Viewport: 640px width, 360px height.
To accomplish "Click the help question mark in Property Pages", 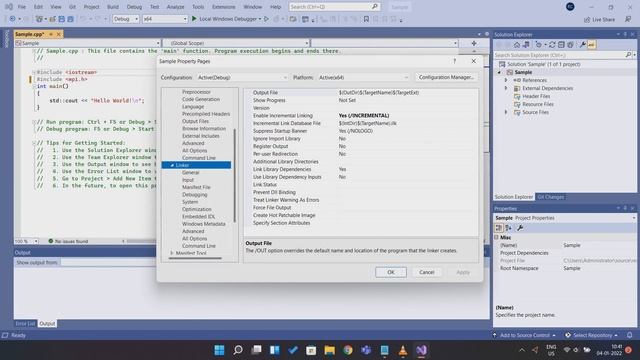I will pyautogui.click(x=455, y=61).
